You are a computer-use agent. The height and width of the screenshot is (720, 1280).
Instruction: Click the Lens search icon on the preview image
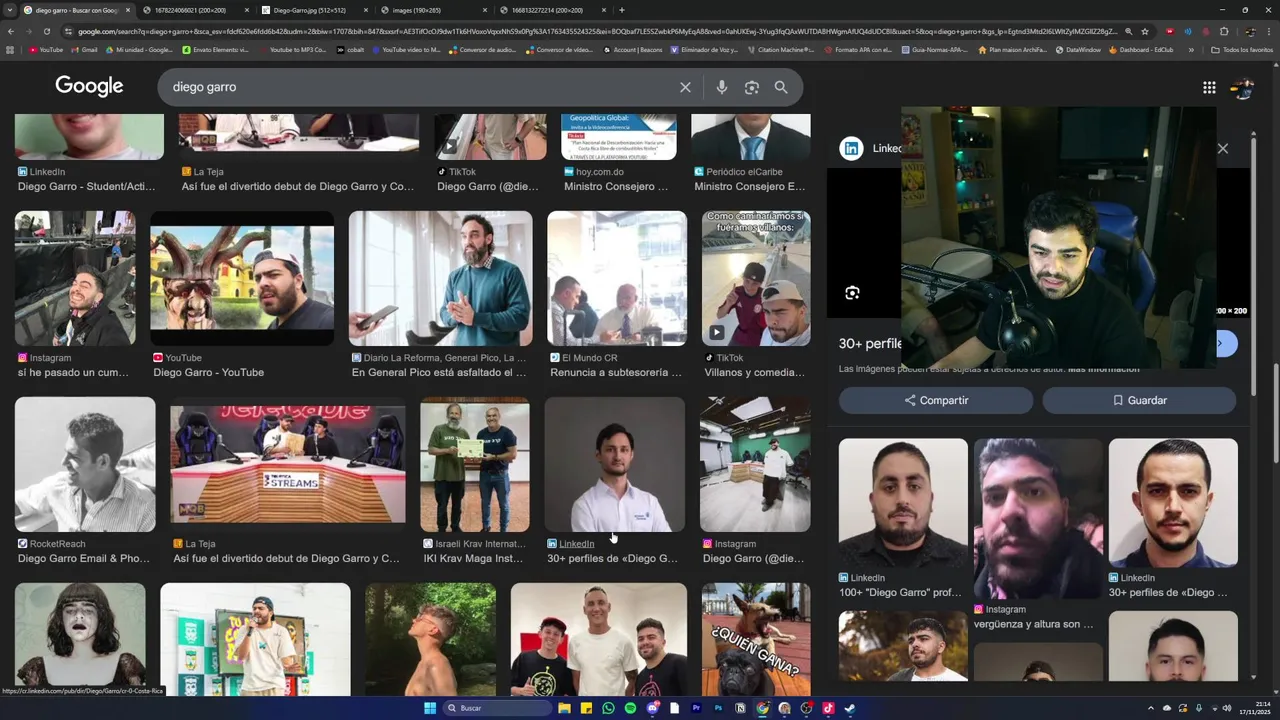tap(852, 293)
